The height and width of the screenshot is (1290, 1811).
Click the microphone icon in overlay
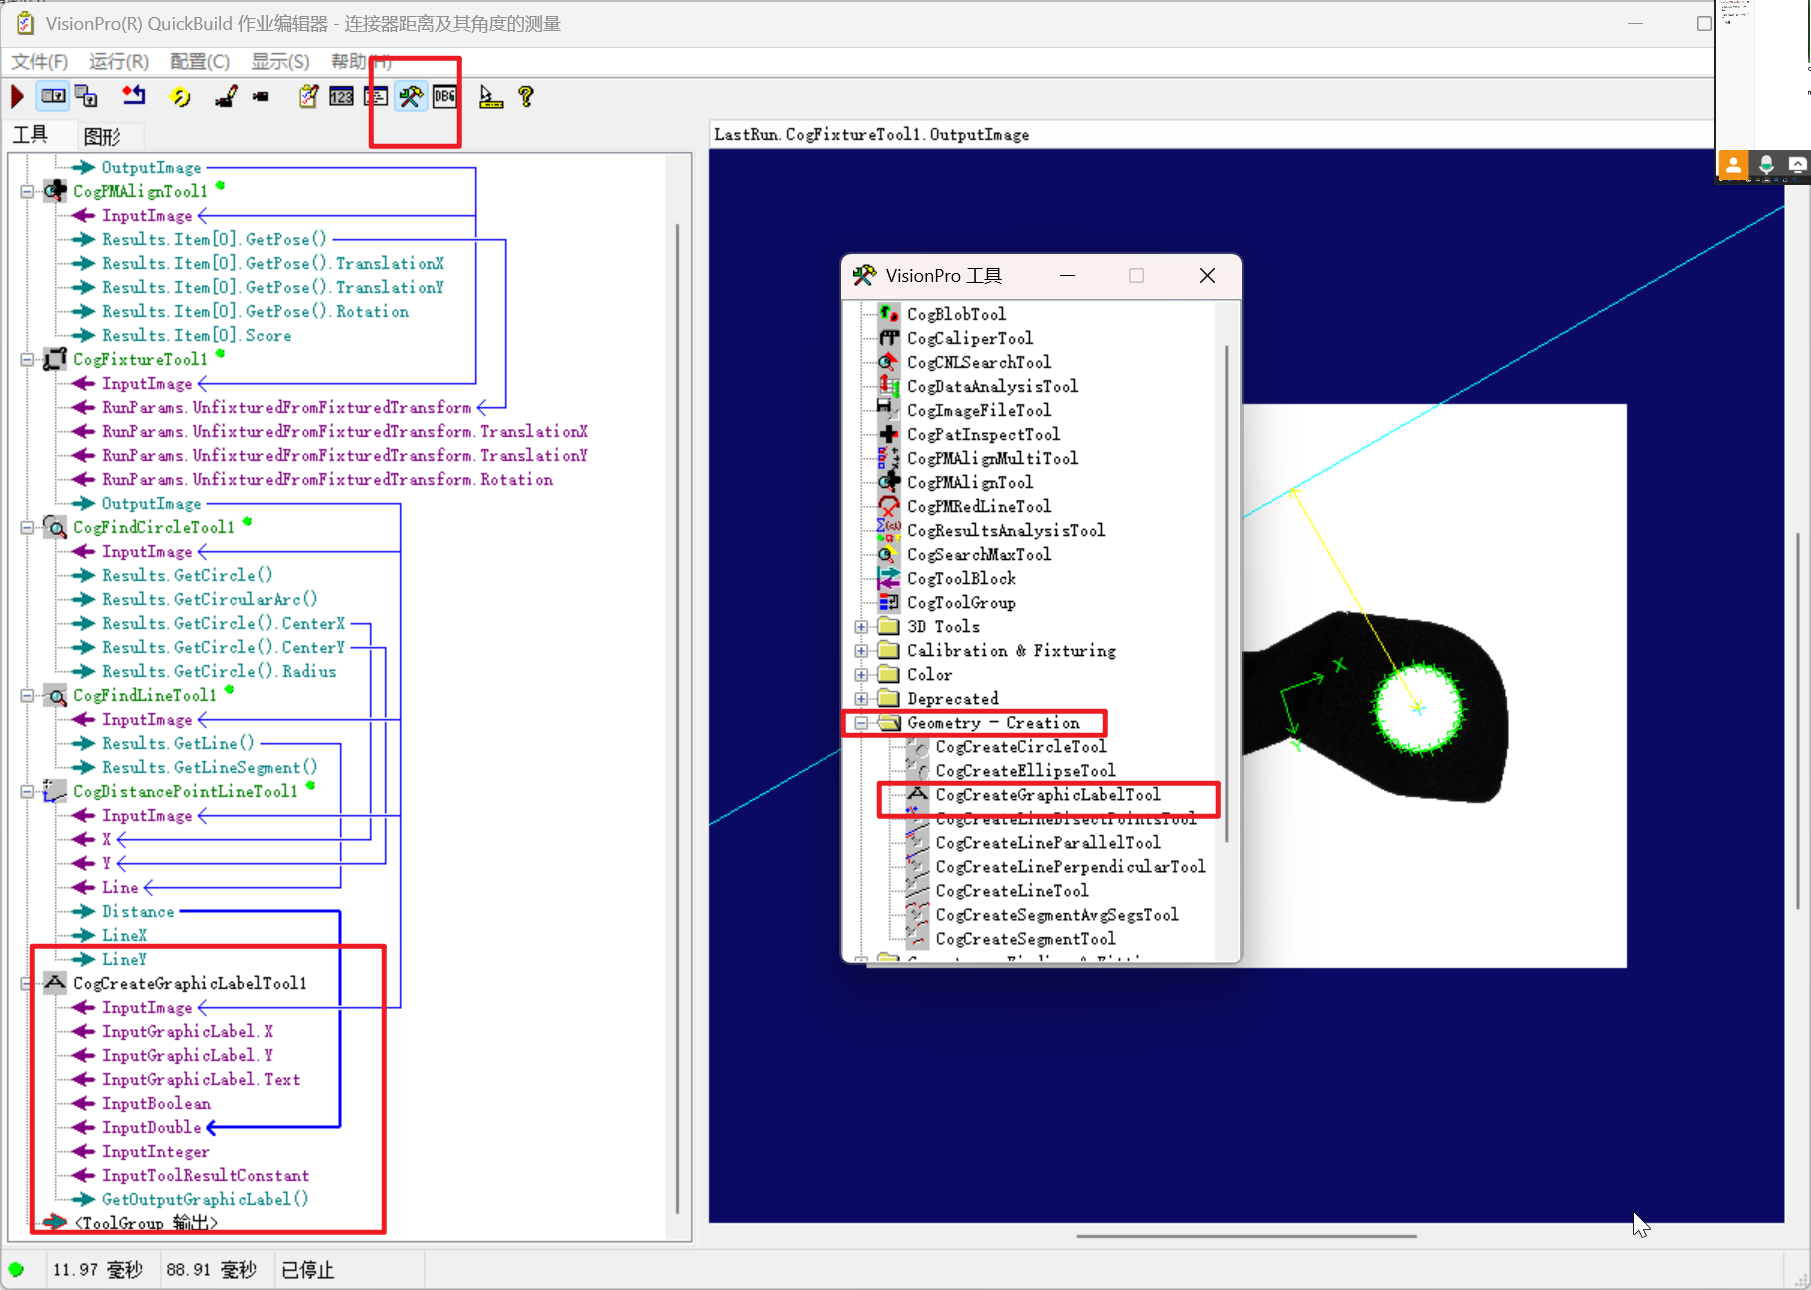point(1766,165)
